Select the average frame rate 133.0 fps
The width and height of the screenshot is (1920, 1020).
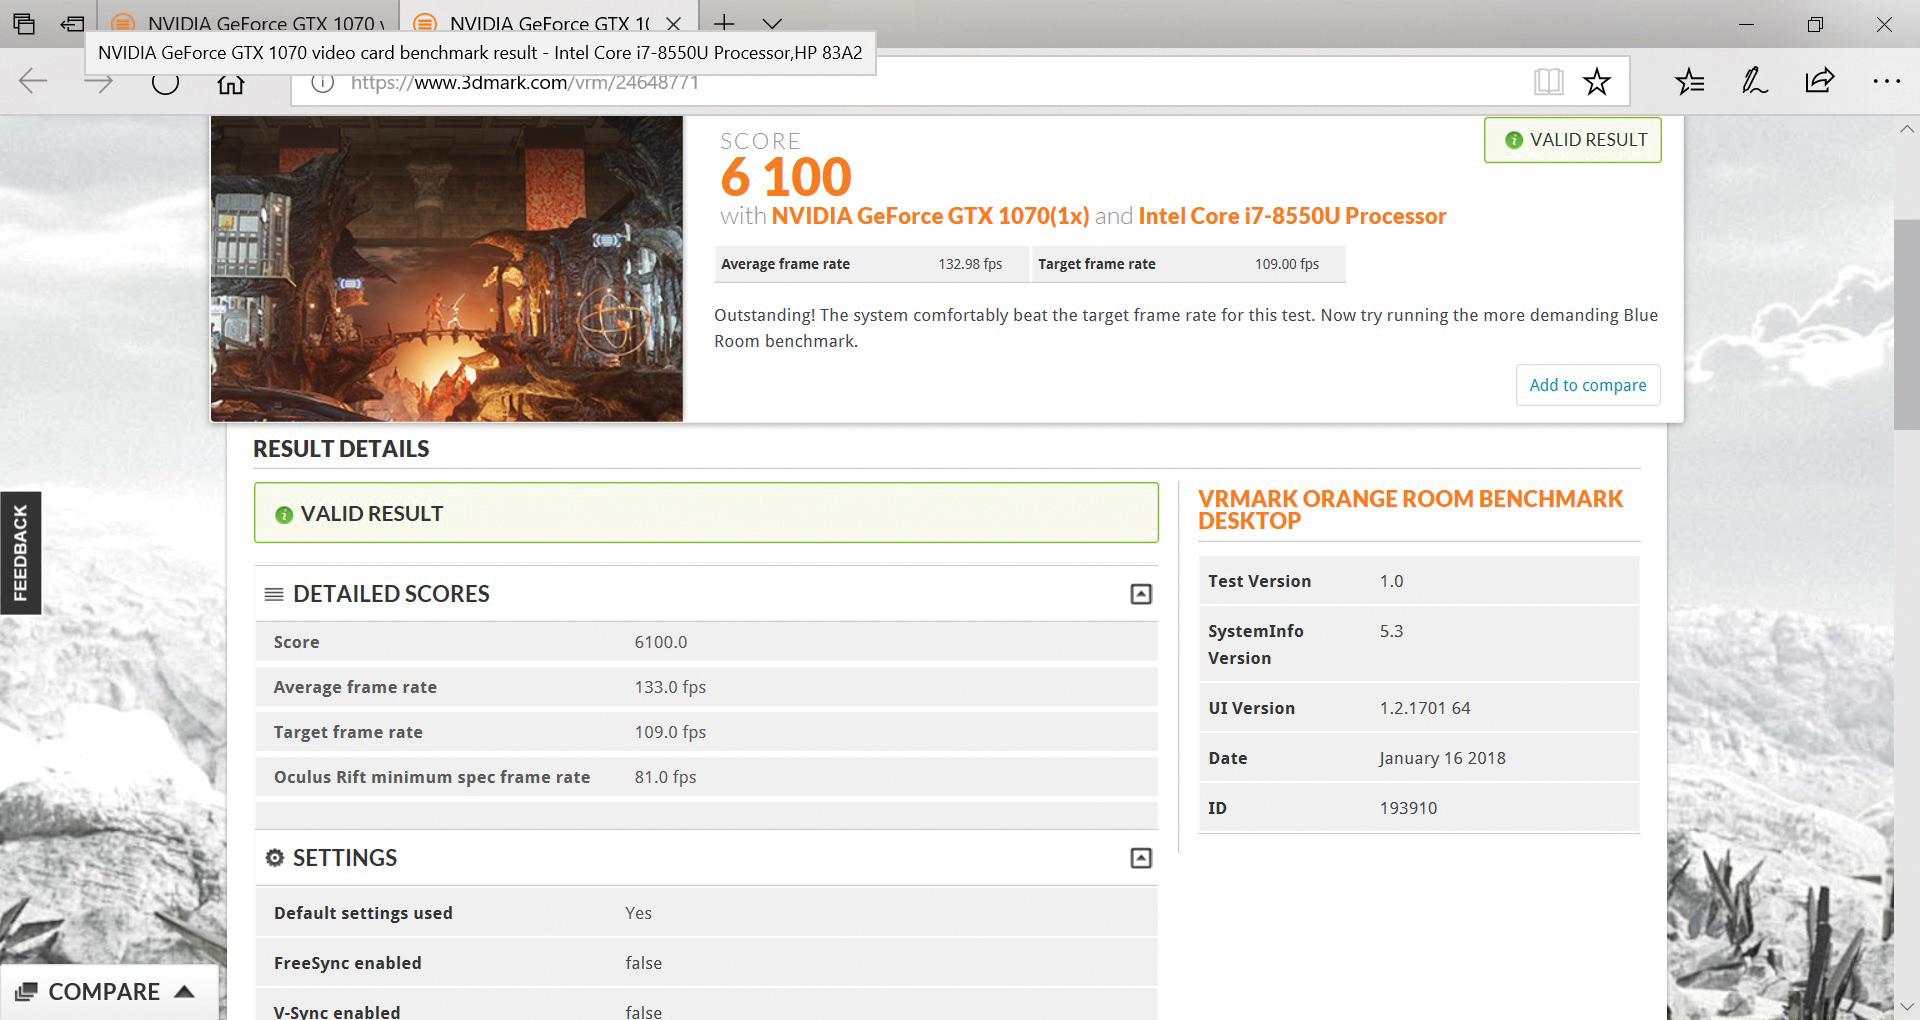[670, 687]
